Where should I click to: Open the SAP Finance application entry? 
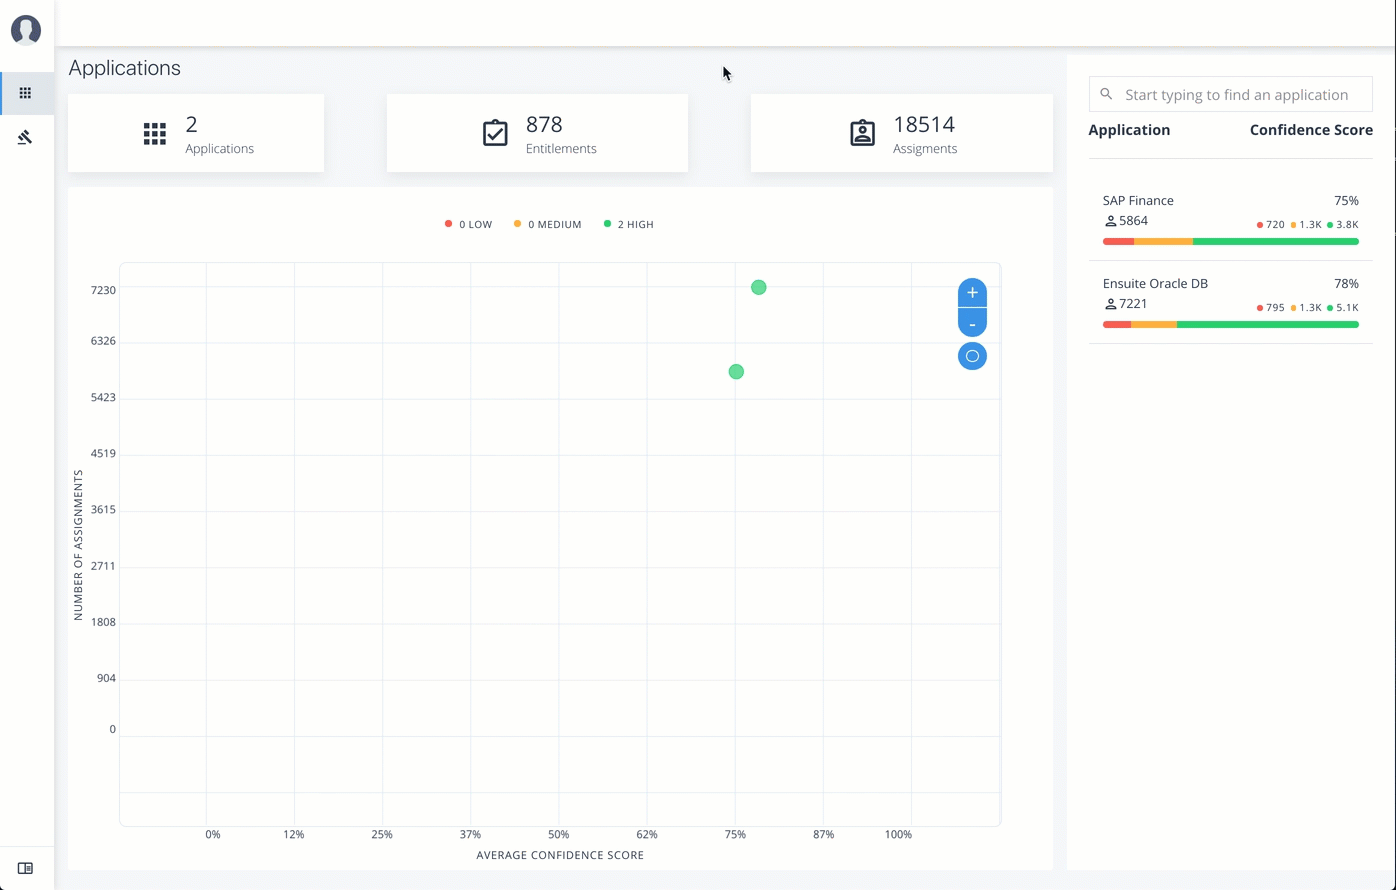(1138, 201)
